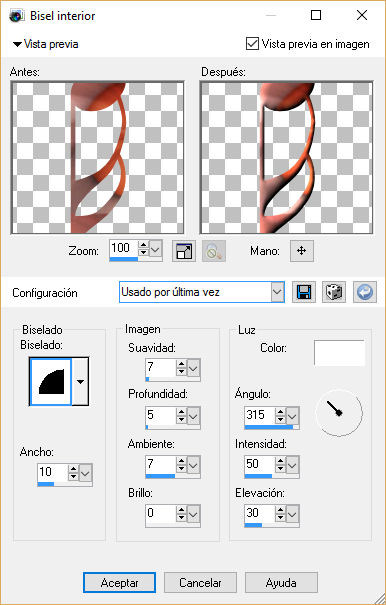Click the Paint Shop Pro title bar icon
This screenshot has height=605, width=386.
coord(17,16)
